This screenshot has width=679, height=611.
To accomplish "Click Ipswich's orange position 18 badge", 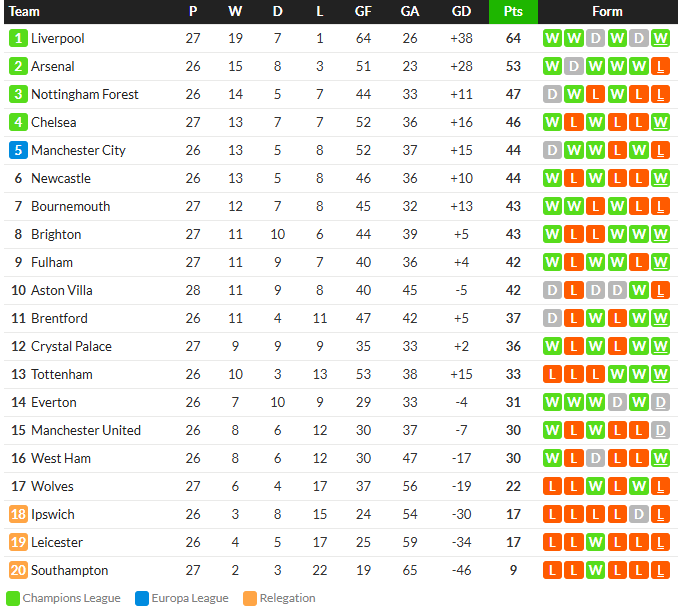I will 18,514.
